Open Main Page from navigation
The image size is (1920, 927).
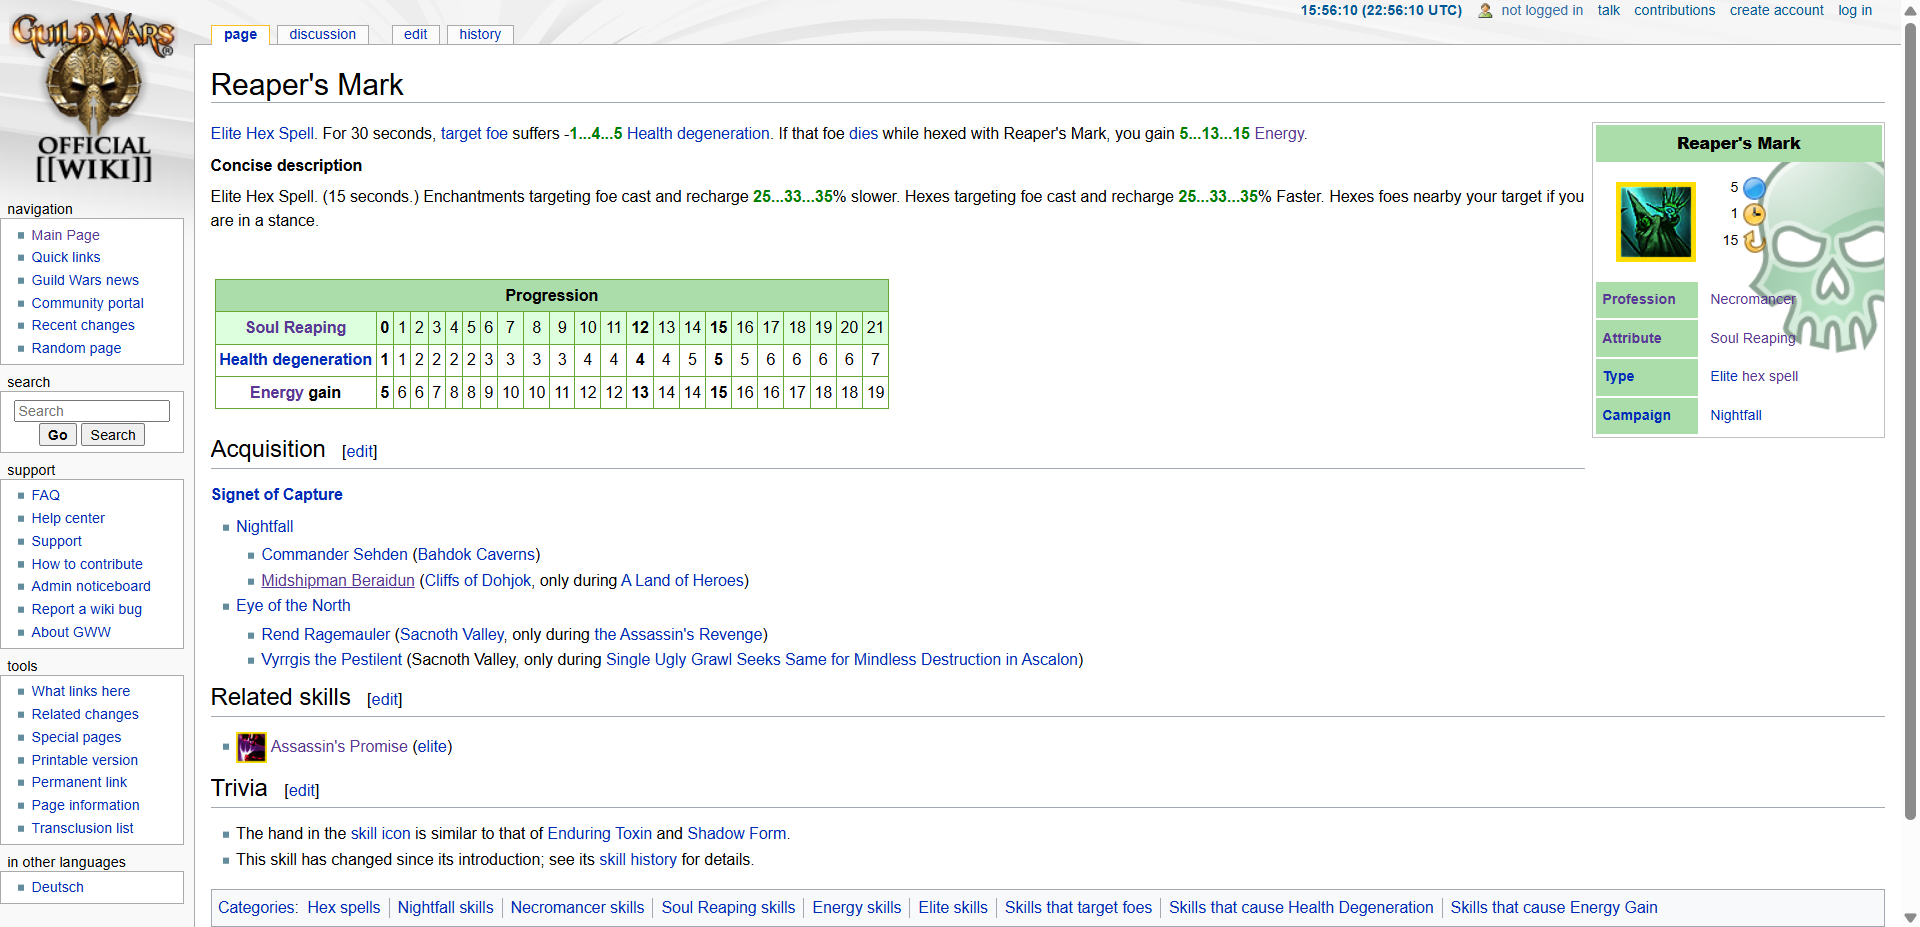tap(65, 235)
